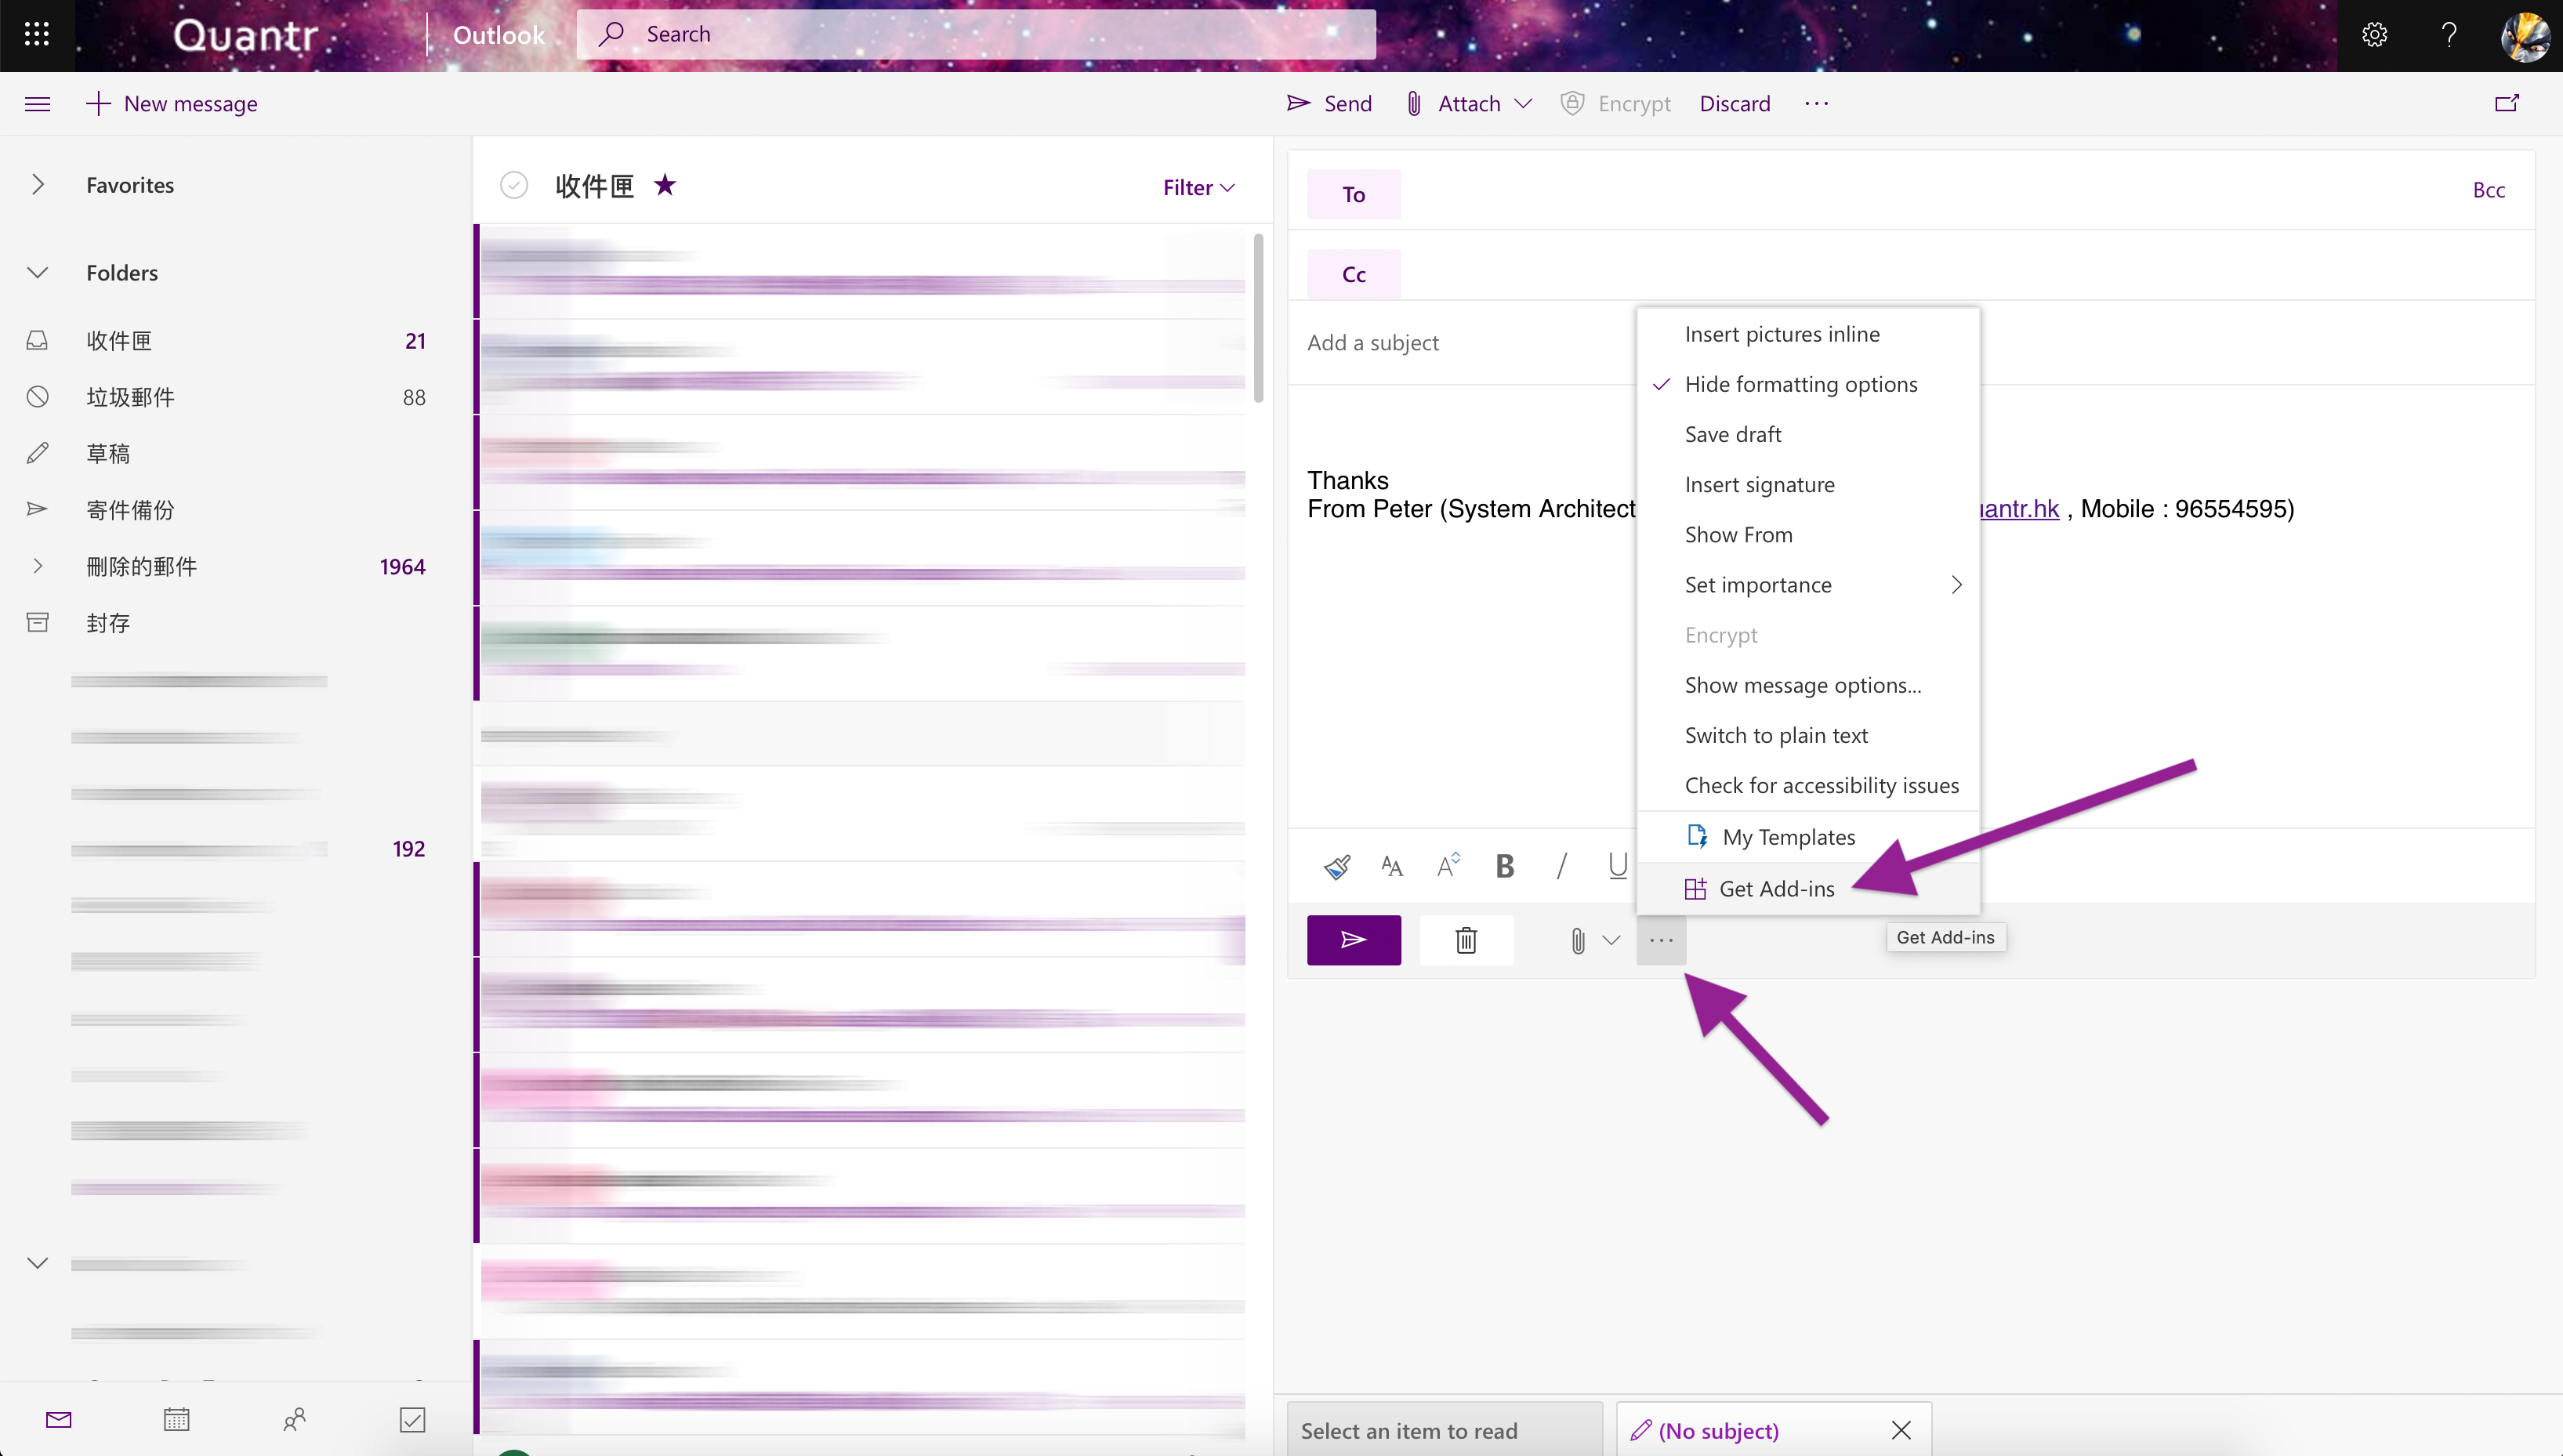Click the Send button at the top

tap(1329, 103)
